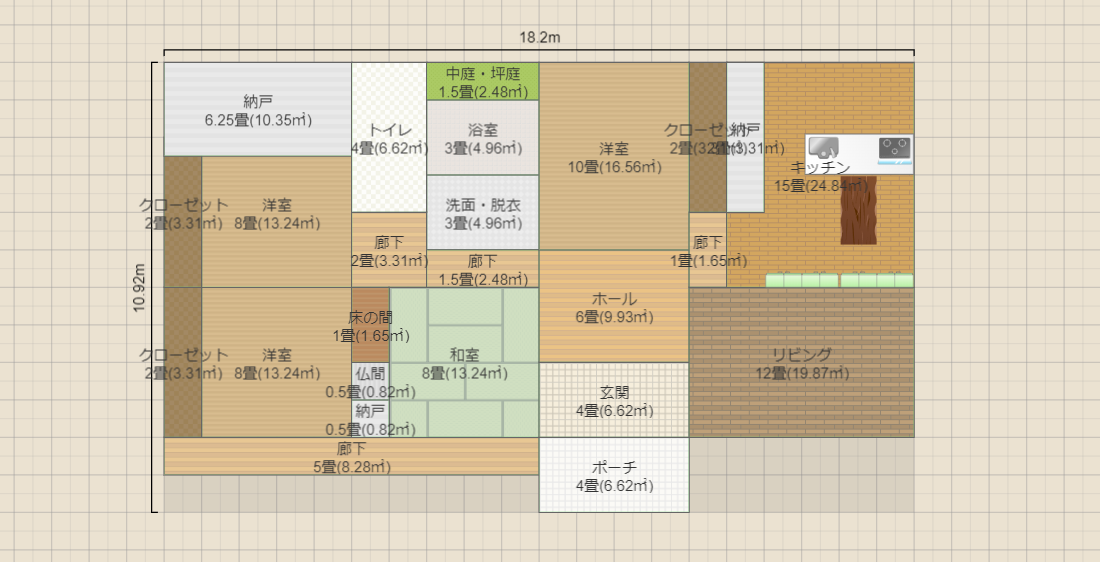Select the green 中庭・坪庭 courtyard area
Screen dimensions: 1100x562
point(483,81)
